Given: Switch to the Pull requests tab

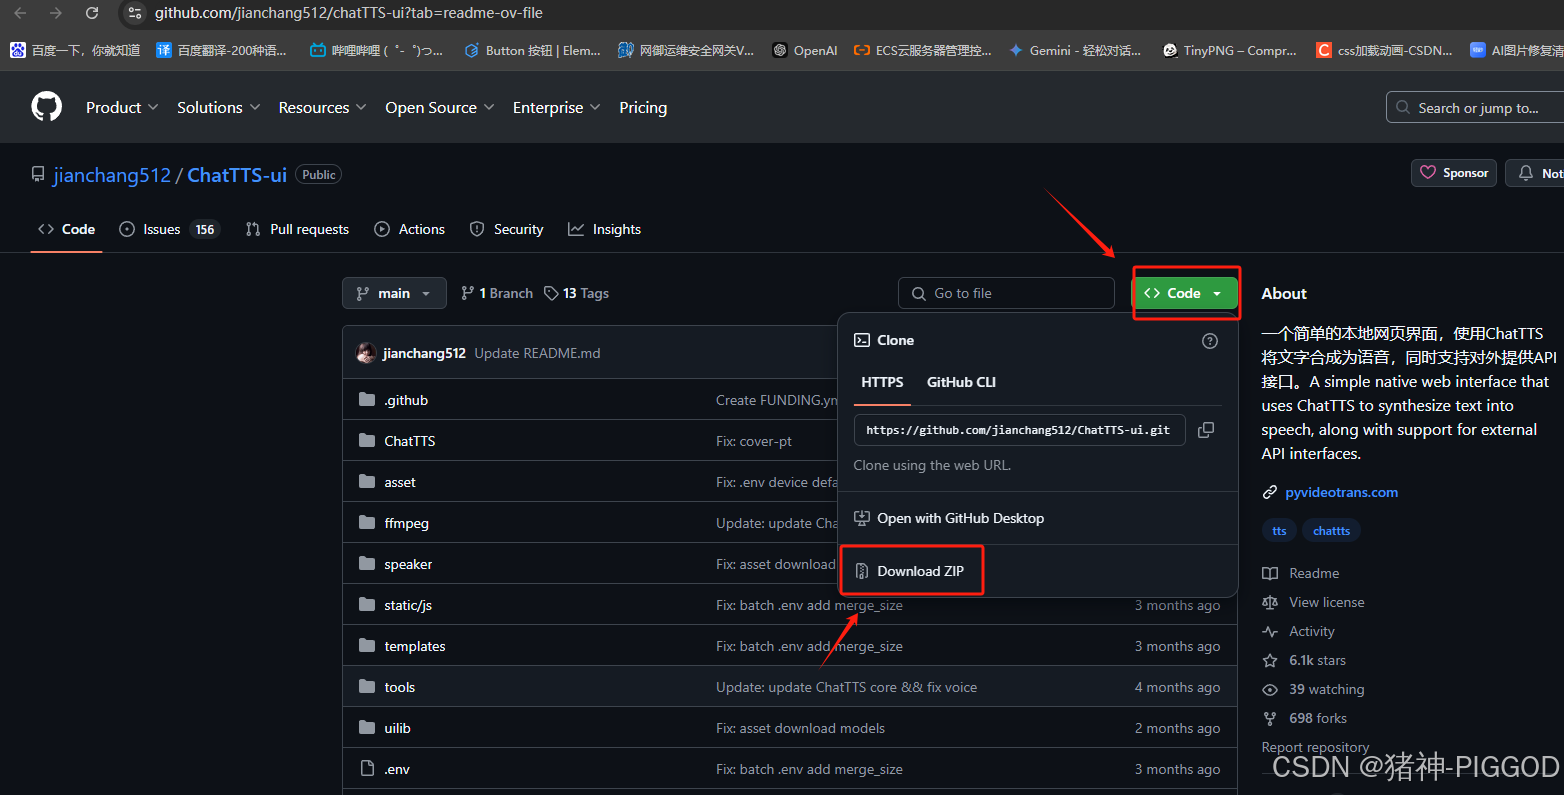Looking at the screenshot, I should pyautogui.click(x=297, y=229).
